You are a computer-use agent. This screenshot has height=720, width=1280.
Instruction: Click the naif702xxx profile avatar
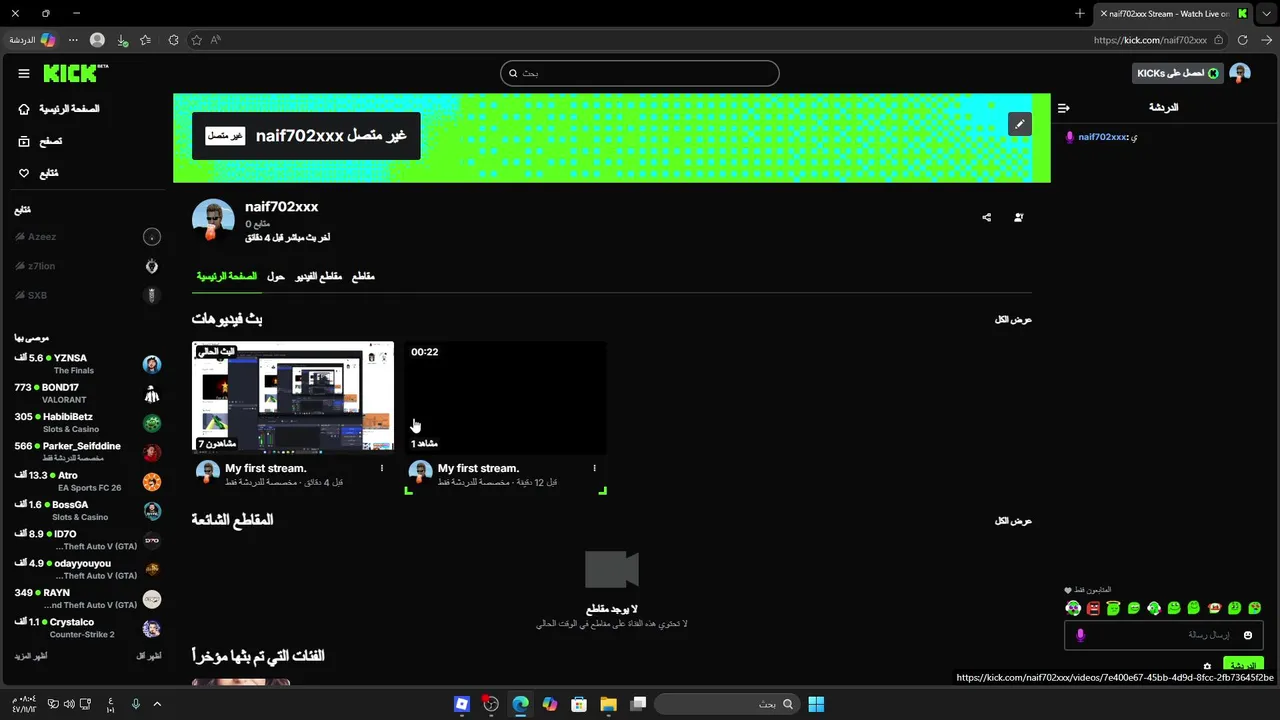[x=213, y=220]
